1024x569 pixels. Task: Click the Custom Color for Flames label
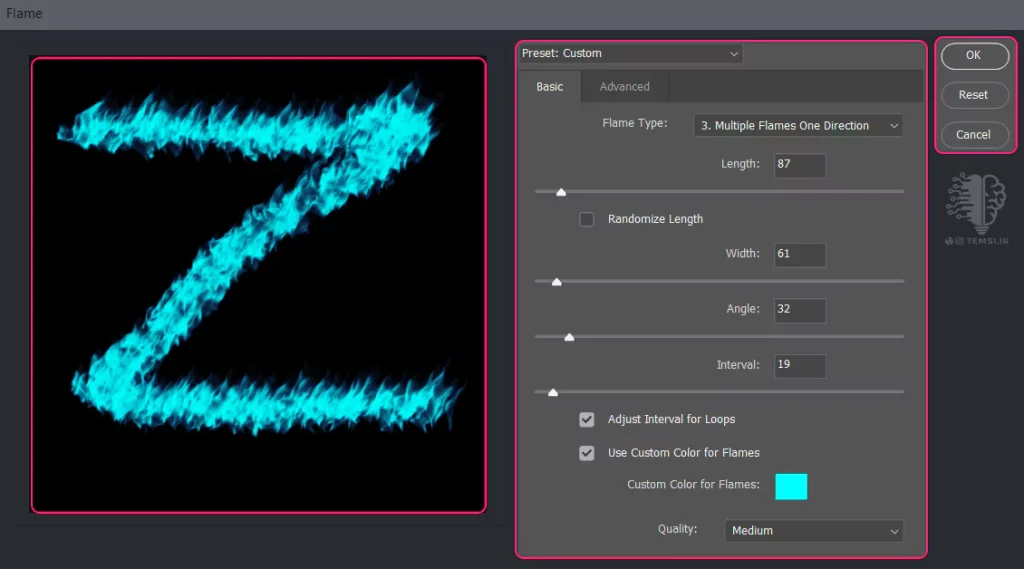pyautogui.click(x=694, y=485)
